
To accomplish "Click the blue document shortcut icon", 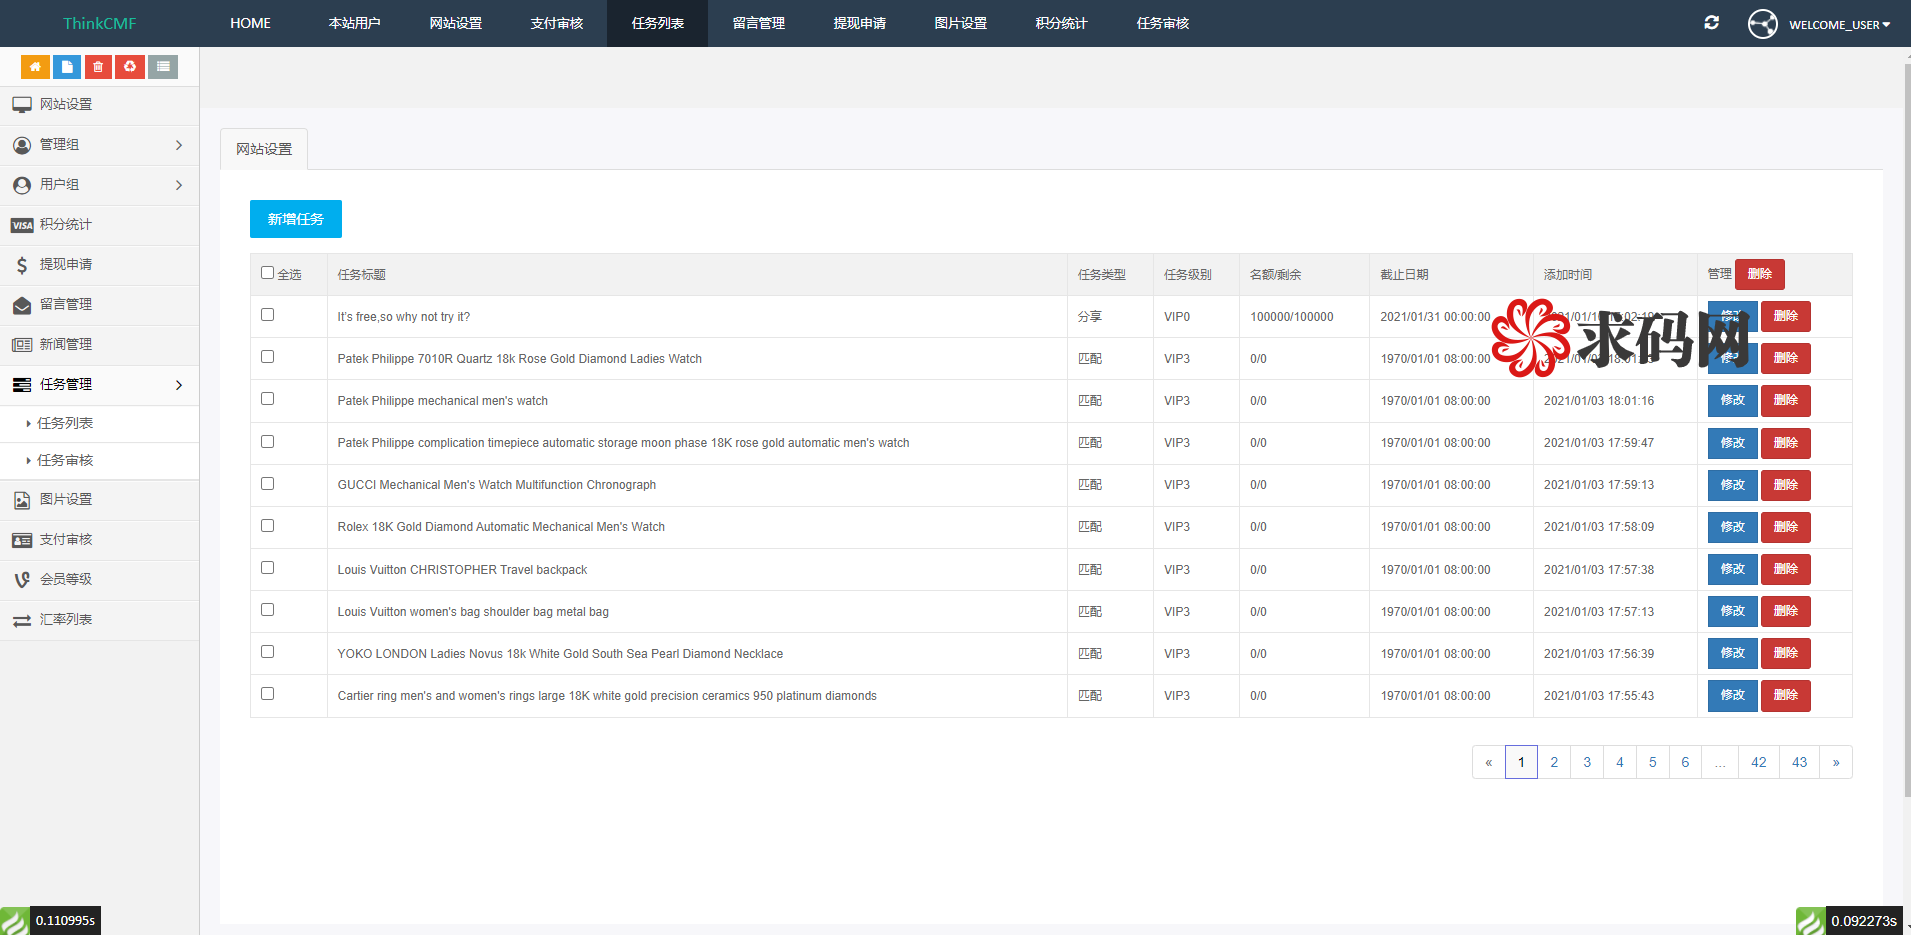I will click(x=67, y=67).
